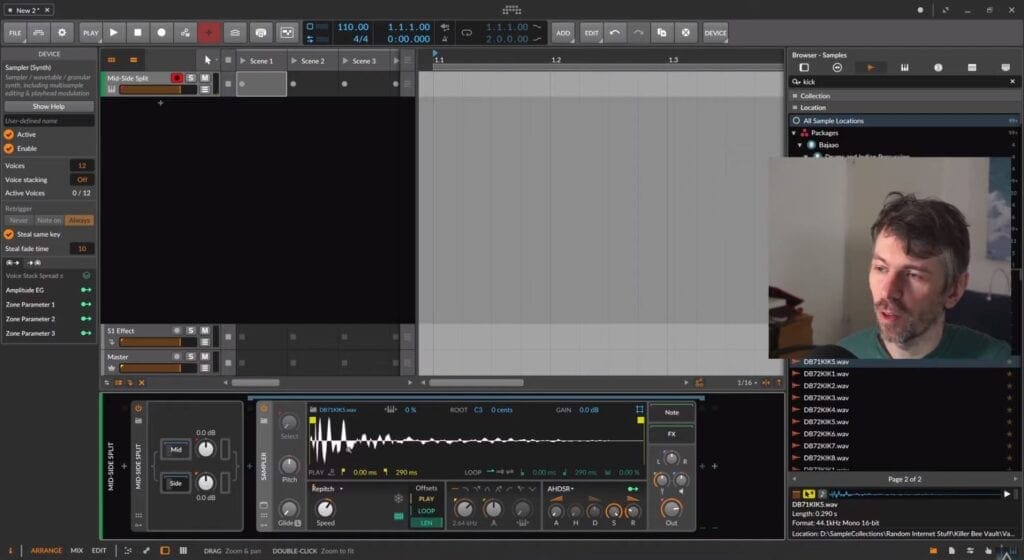Click the duplicate icon in the top toolbar

pos(662,33)
